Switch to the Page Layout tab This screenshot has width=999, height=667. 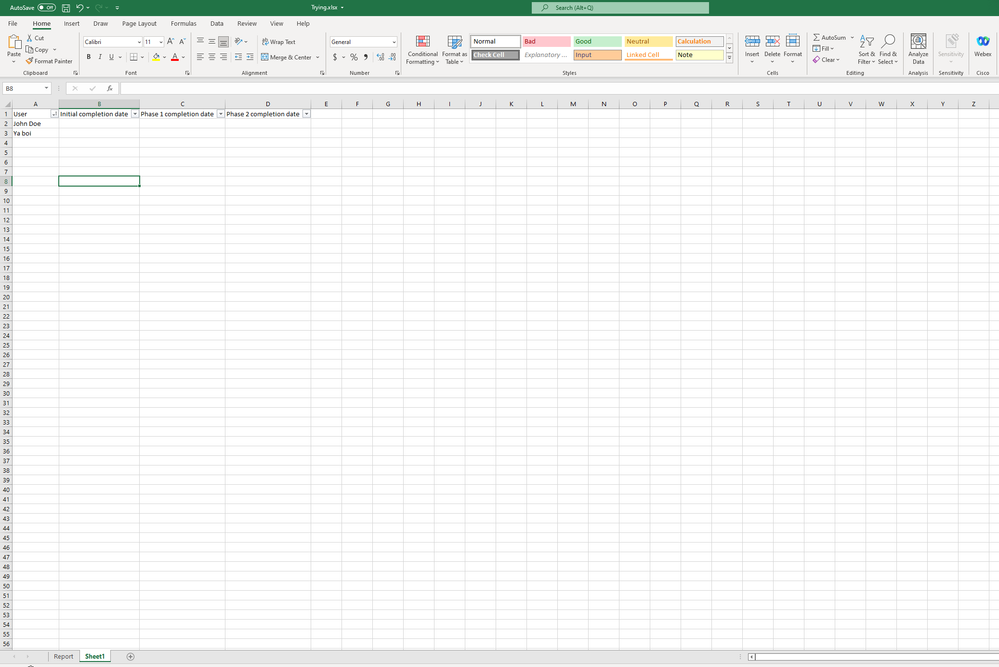[139, 24]
